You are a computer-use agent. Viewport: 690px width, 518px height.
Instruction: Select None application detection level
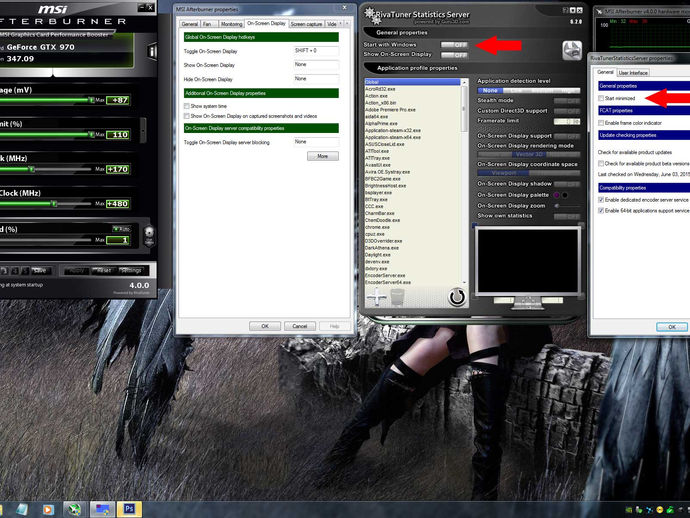pyautogui.click(x=490, y=90)
